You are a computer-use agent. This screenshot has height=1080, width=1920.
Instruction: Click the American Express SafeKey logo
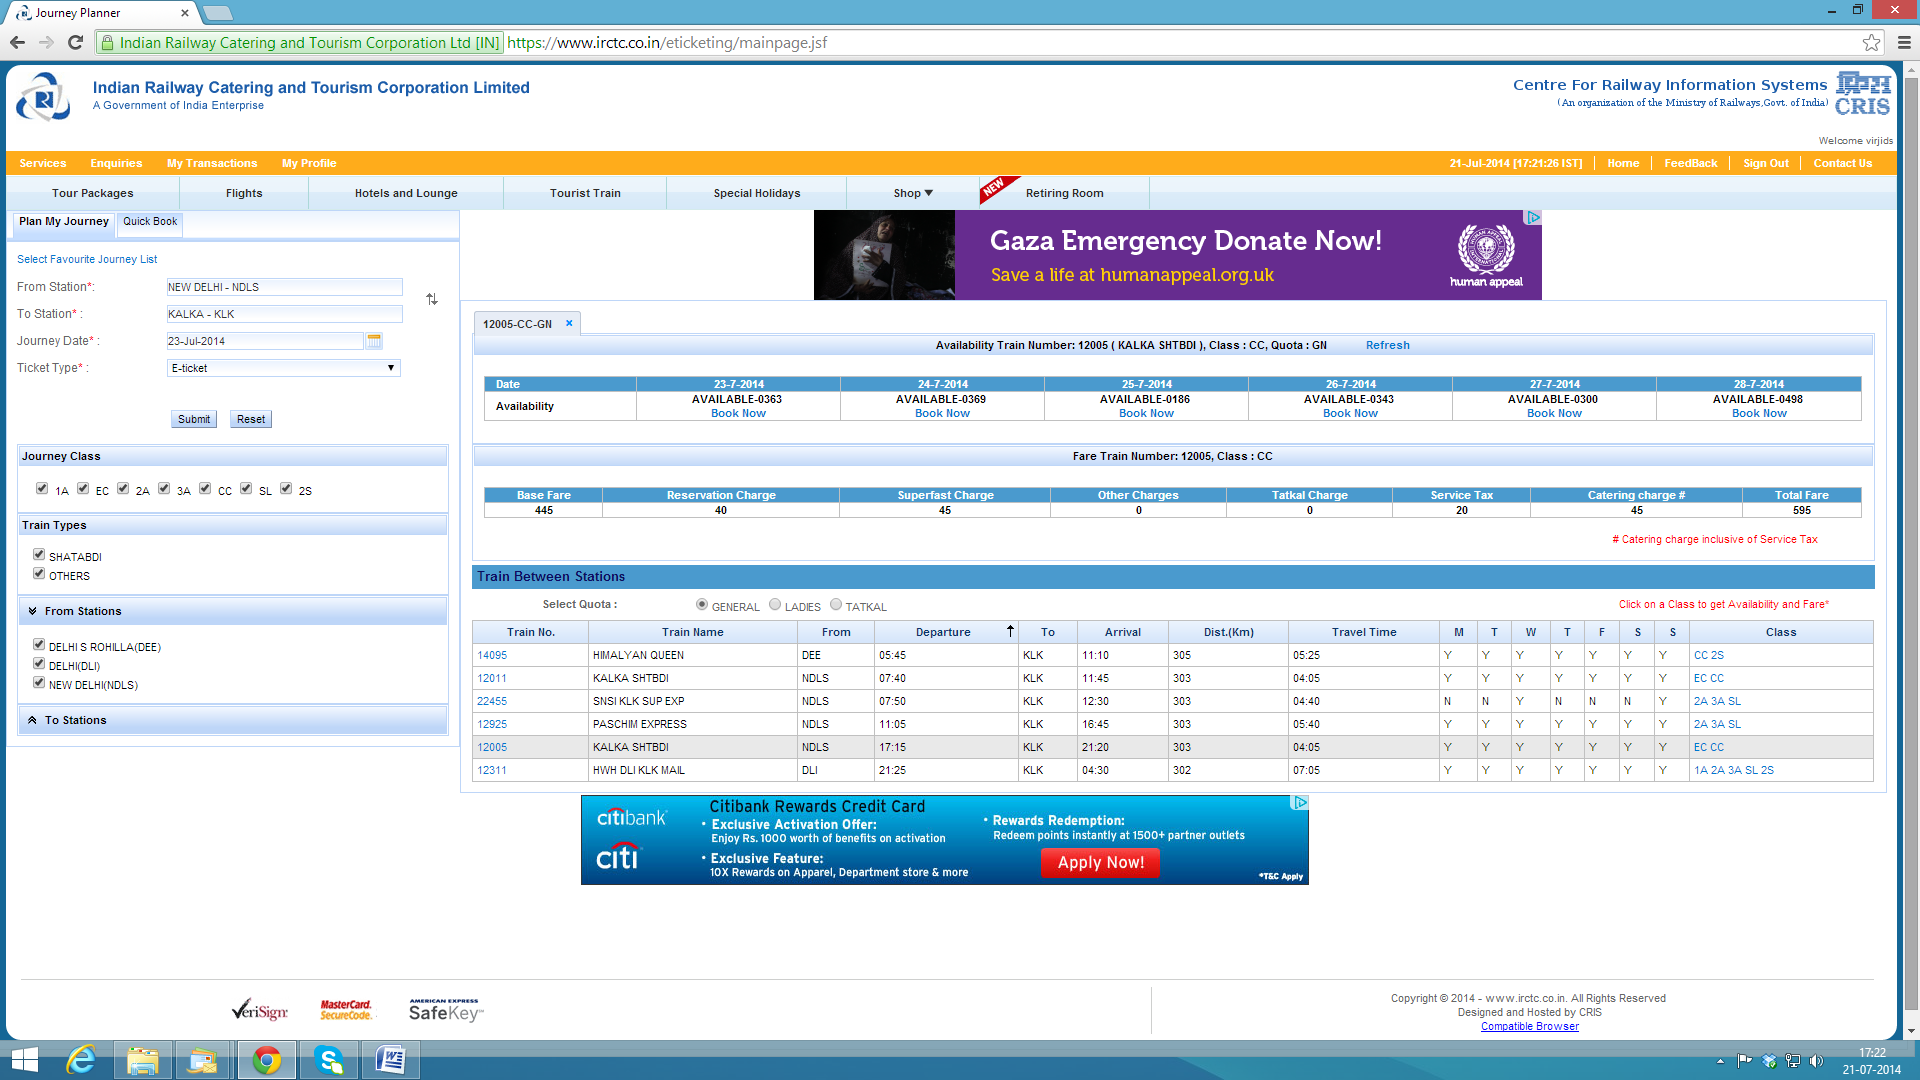(445, 1010)
